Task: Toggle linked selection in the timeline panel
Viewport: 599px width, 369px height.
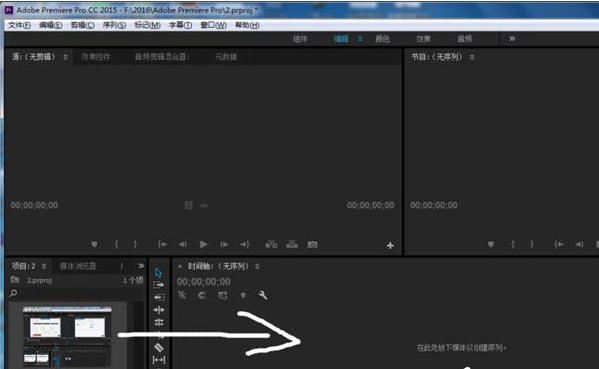Action: (222, 295)
